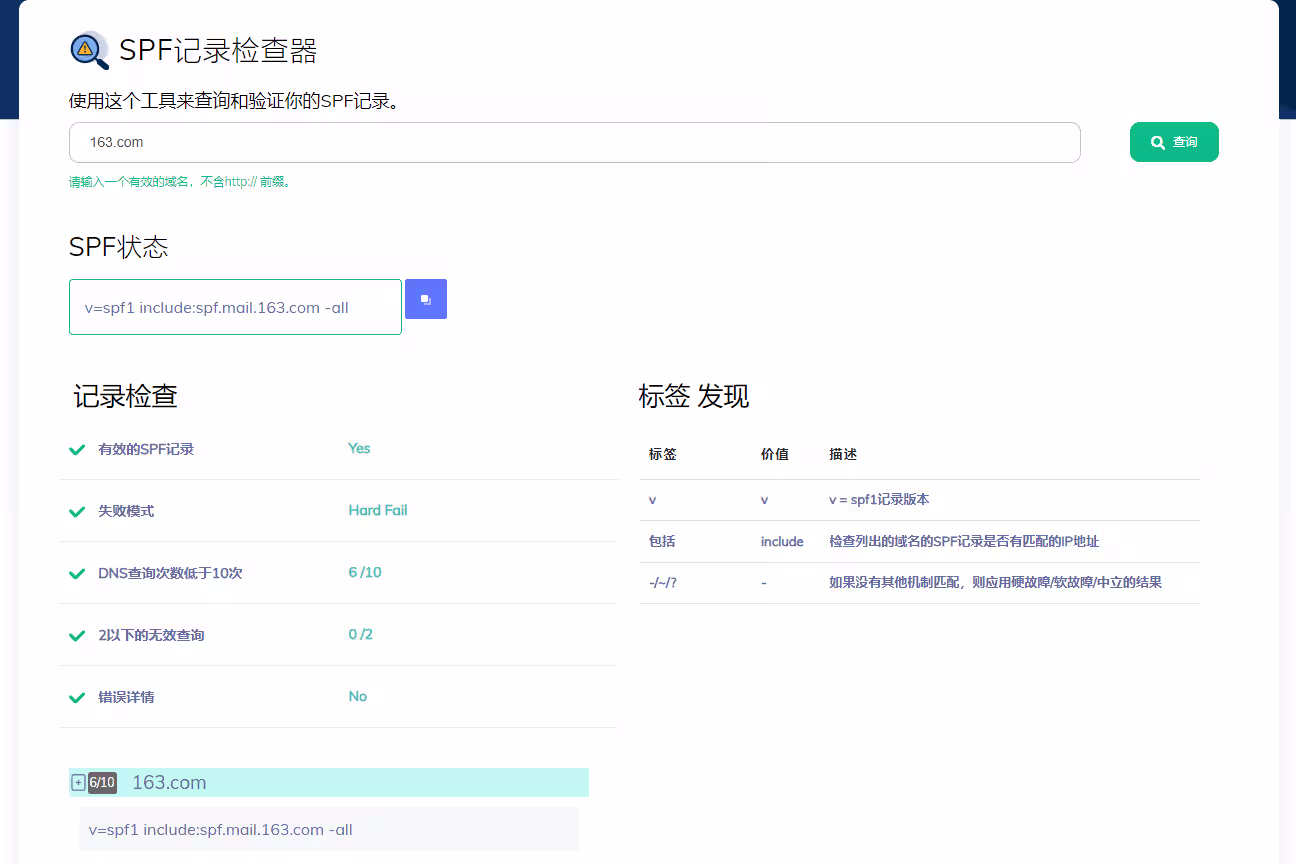Click the domain input field containing 163.com

(574, 142)
